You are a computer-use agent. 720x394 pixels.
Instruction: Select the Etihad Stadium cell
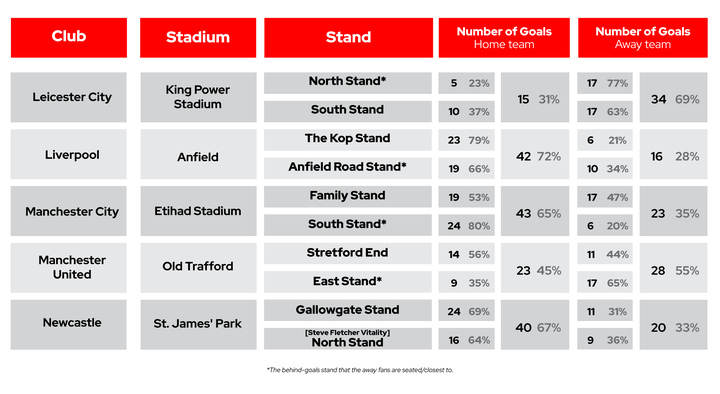(x=198, y=211)
